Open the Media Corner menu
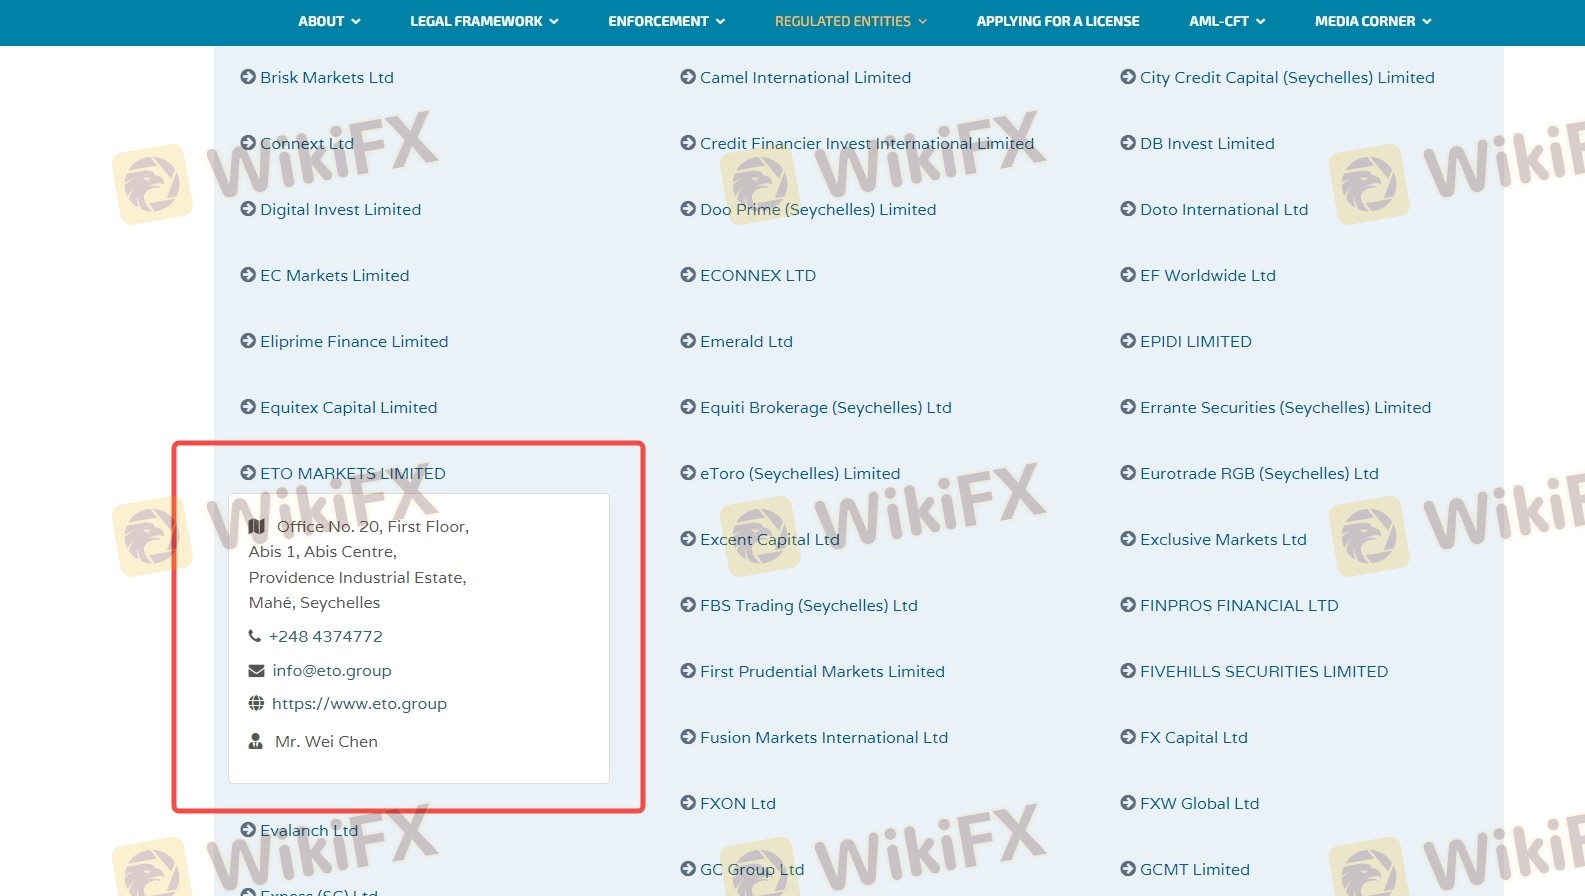Viewport: 1585px width, 896px height. [x=1372, y=21]
